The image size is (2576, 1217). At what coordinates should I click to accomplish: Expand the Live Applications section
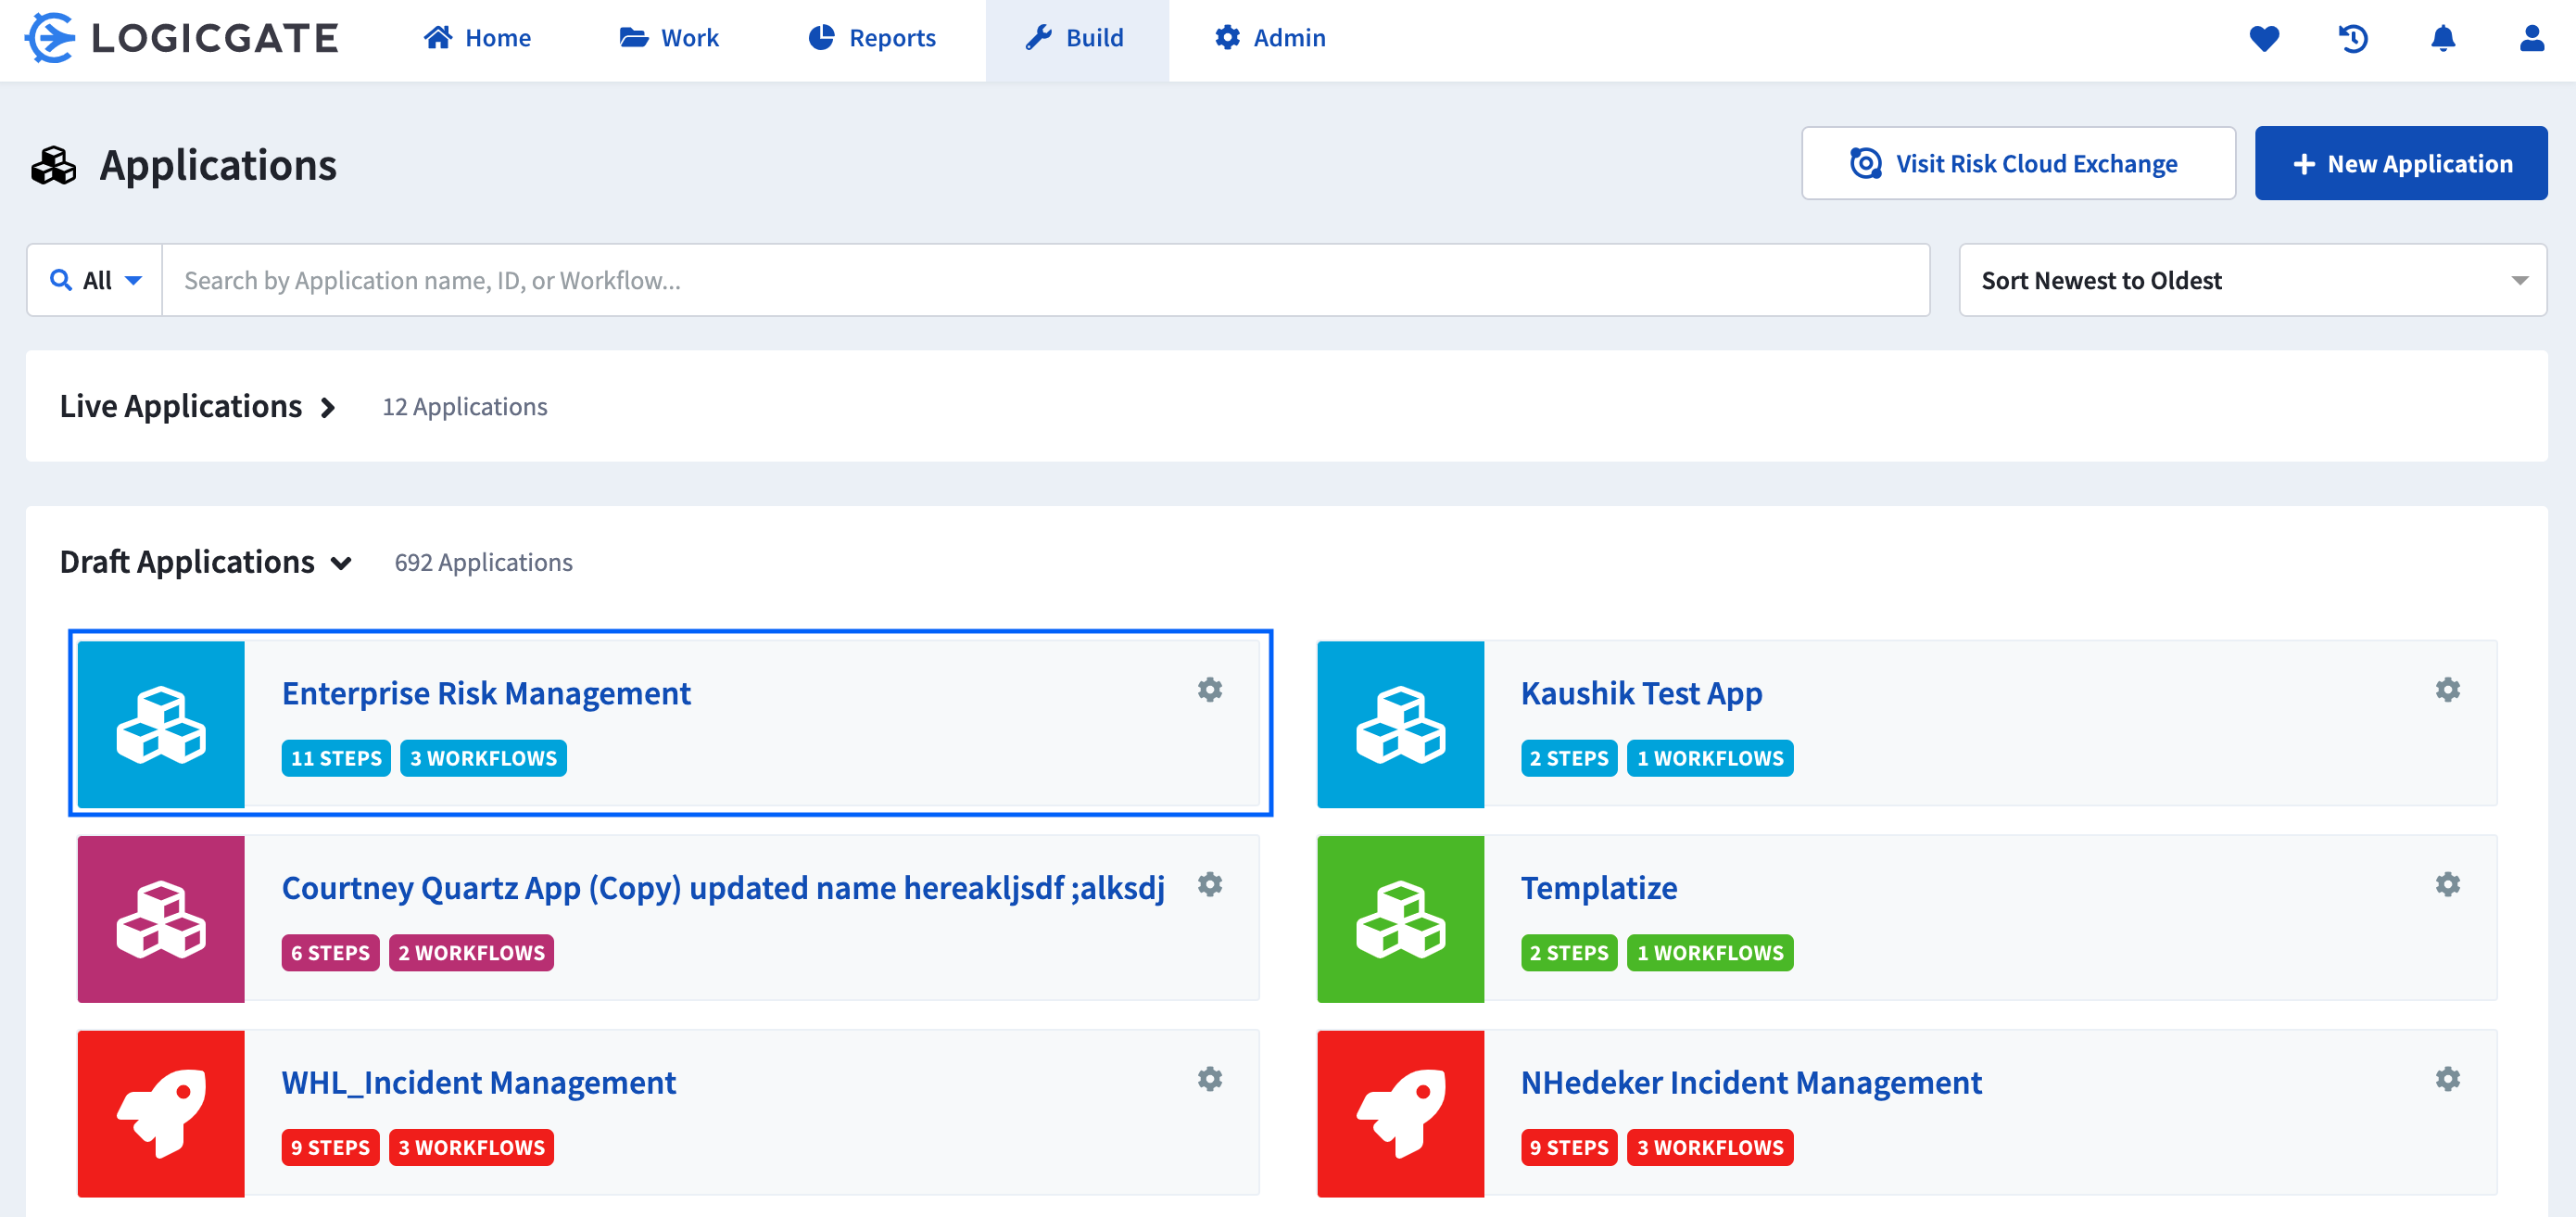198,406
